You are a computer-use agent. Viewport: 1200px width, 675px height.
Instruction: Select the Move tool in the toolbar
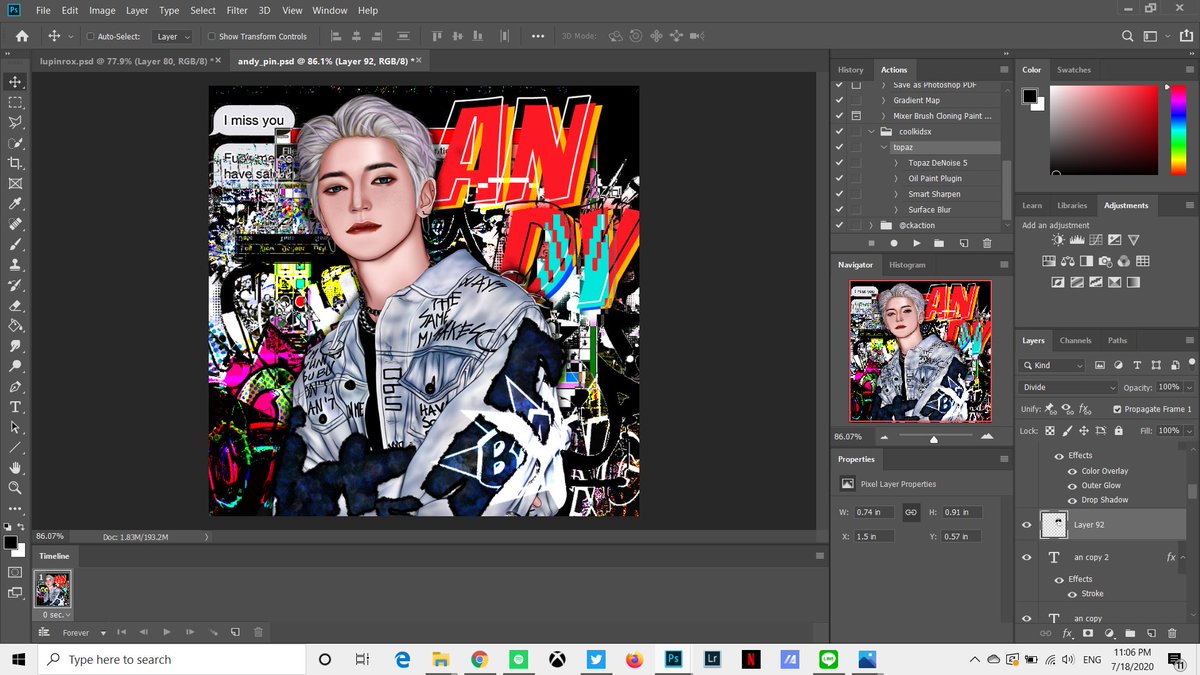coord(15,82)
